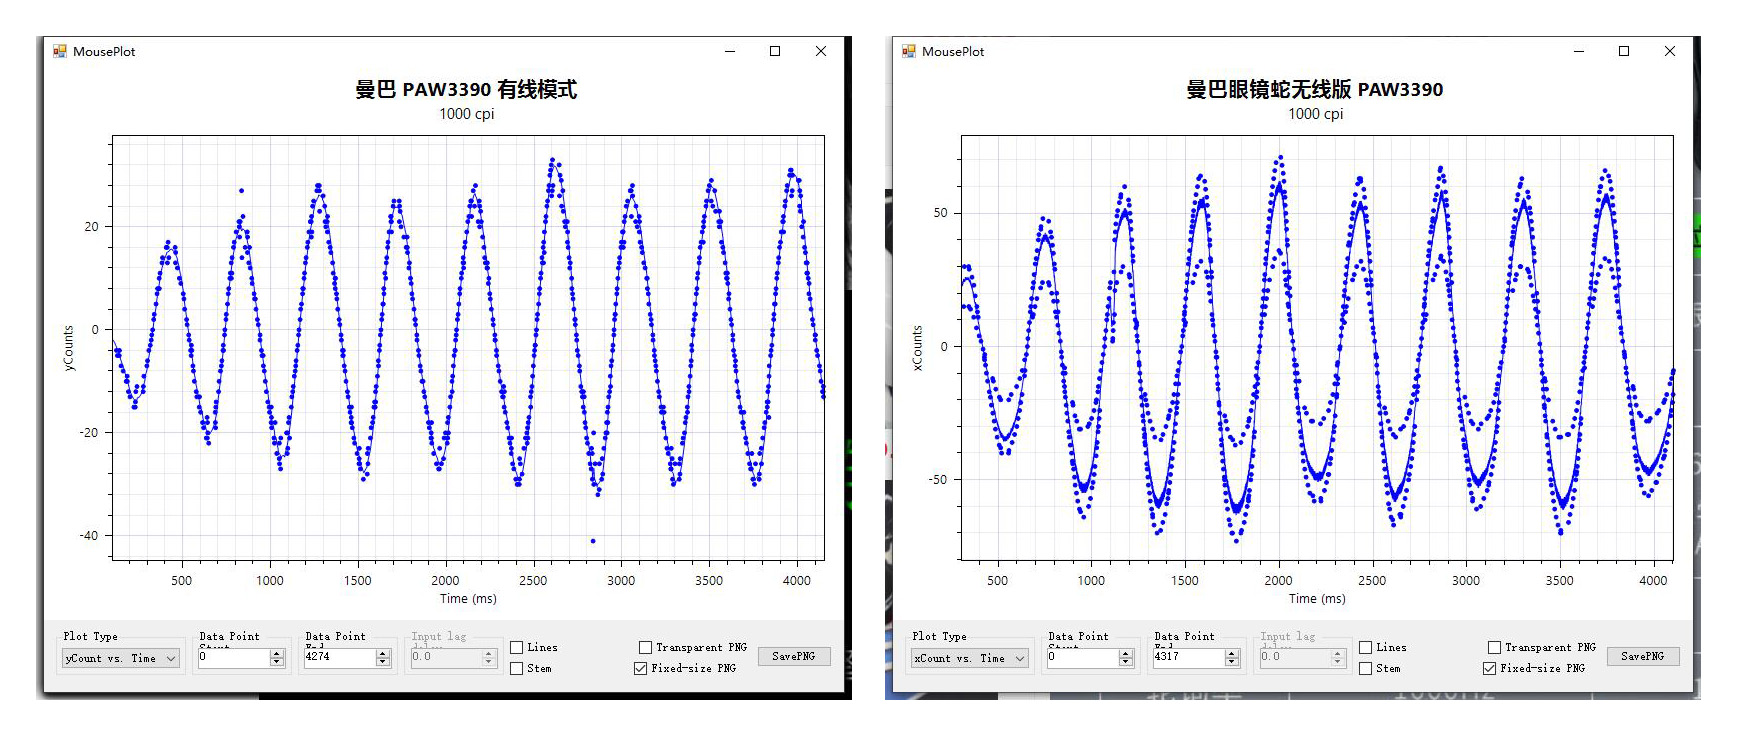Enable Stem checkbox in the yCount window

pos(517,669)
